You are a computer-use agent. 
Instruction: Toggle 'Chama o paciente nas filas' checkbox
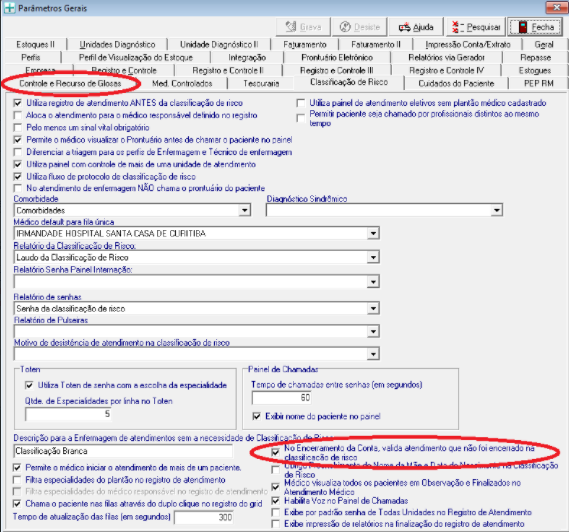[x=17, y=504]
